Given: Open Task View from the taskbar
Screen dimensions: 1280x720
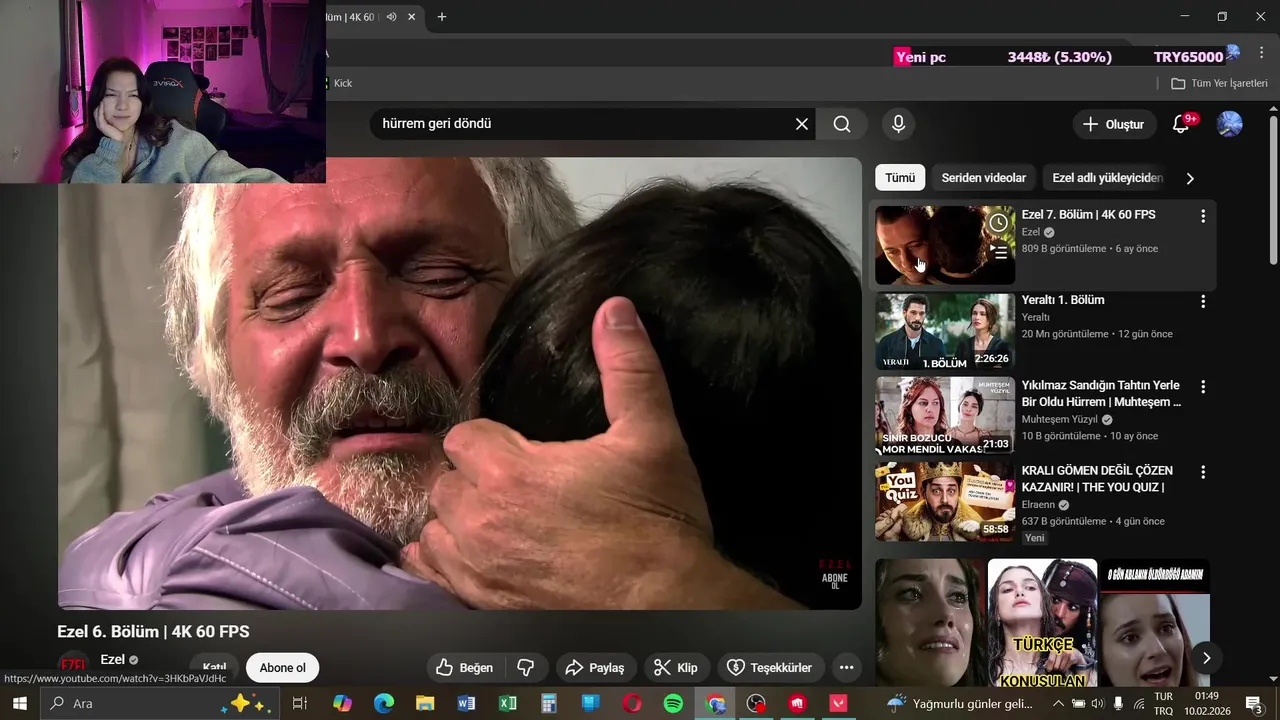Looking at the screenshot, I should tap(299, 704).
